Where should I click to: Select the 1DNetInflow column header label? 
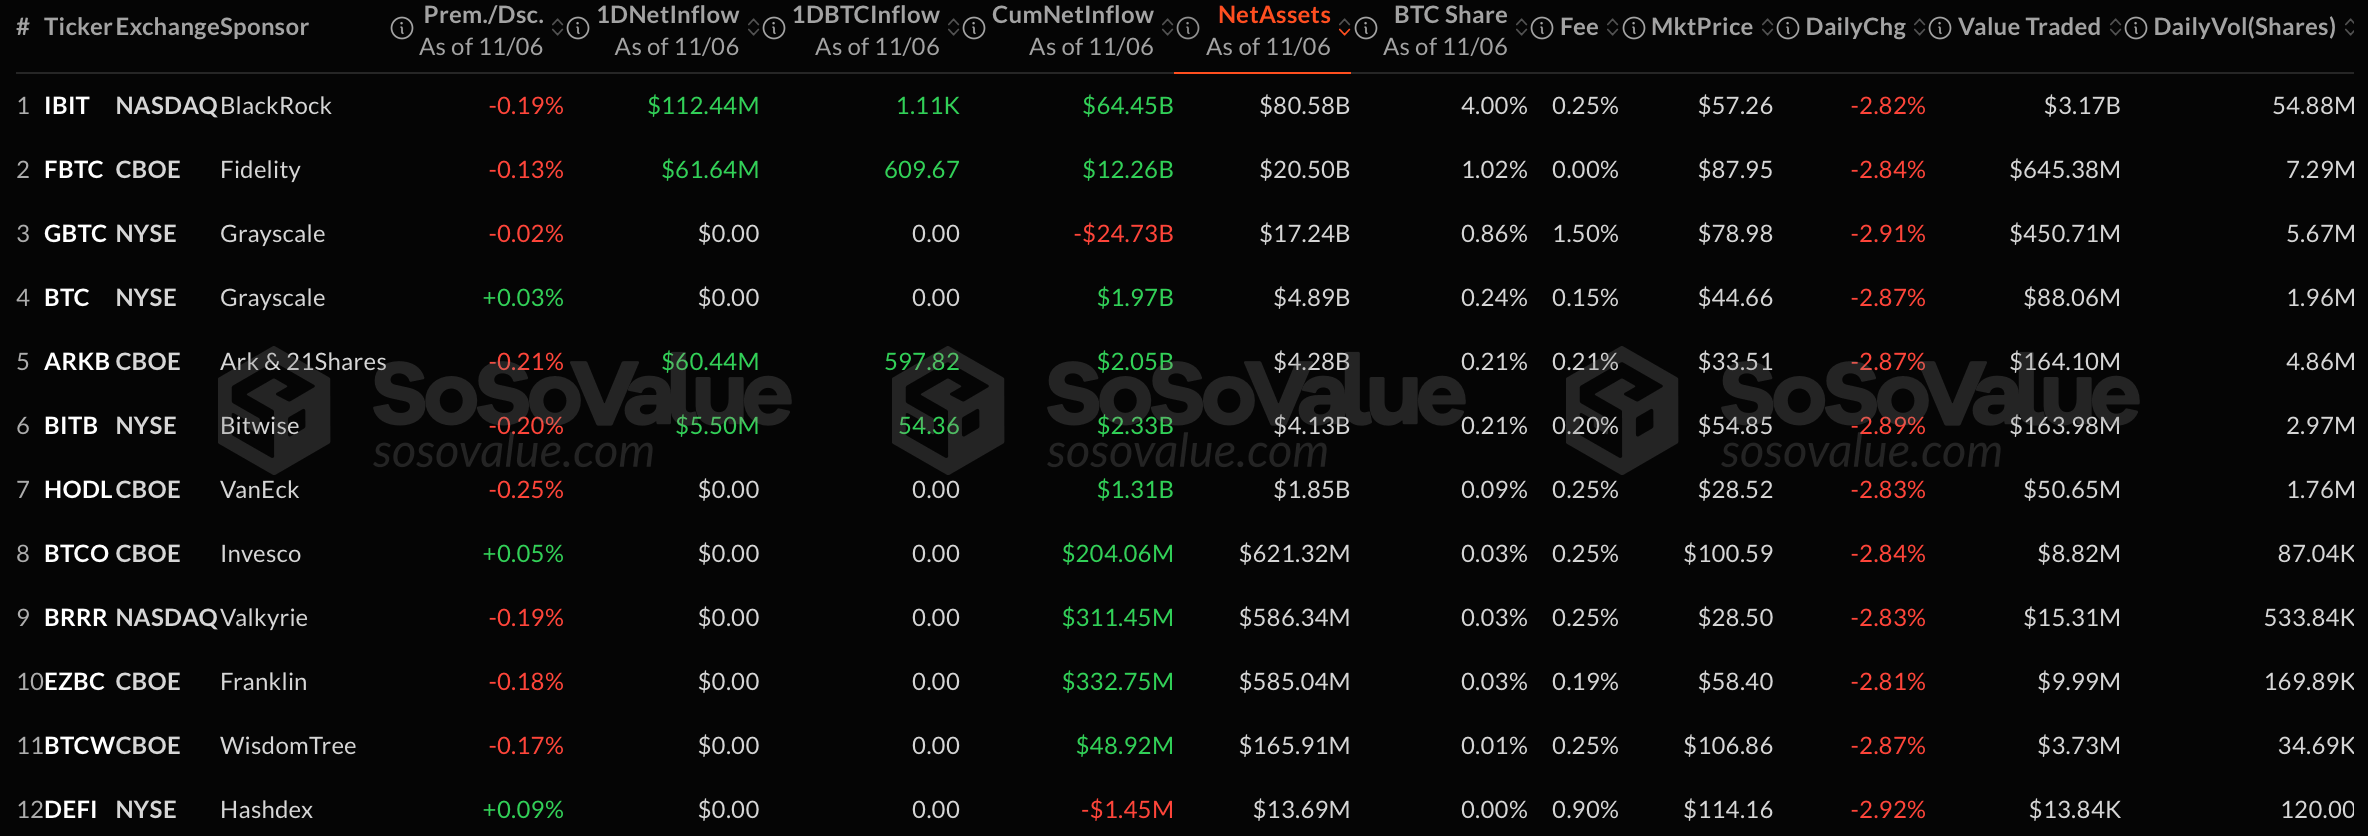coord(668,15)
